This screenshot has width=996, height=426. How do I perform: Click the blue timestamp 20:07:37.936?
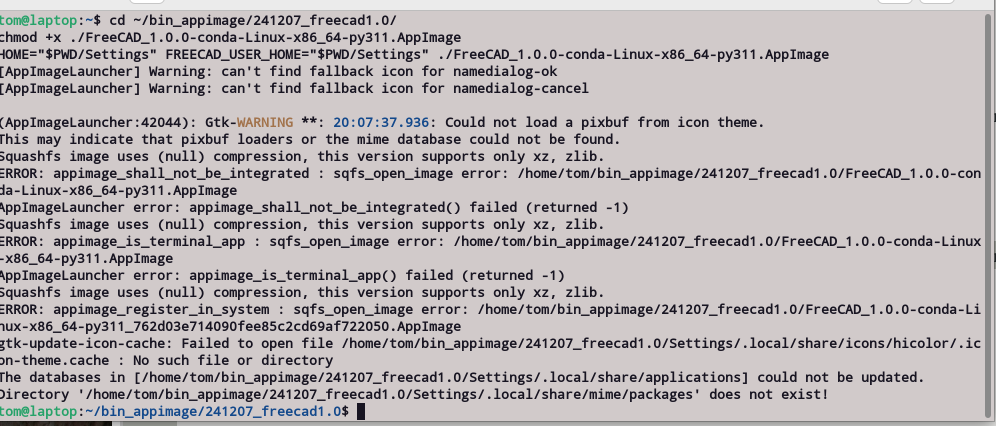coord(373,123)
